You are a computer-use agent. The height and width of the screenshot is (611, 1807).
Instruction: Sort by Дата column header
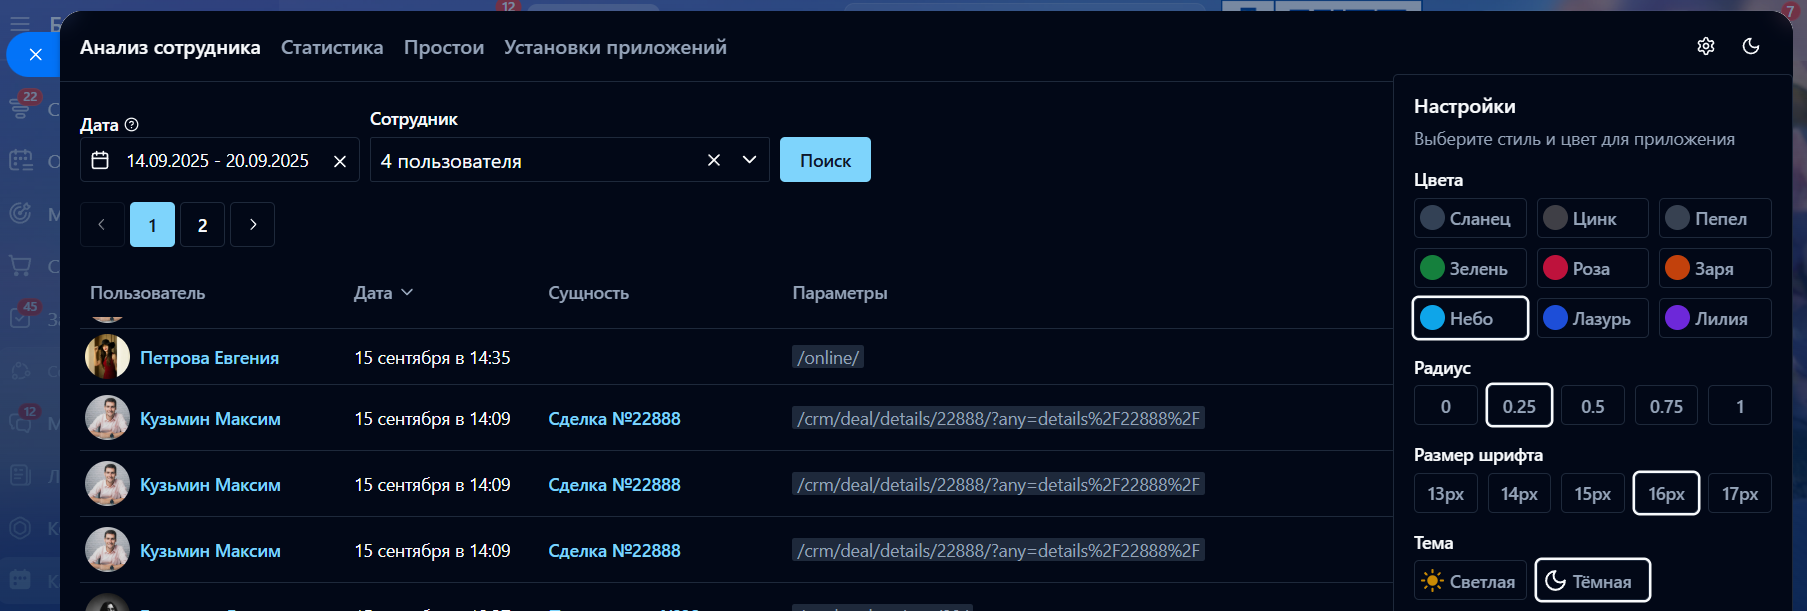click(x=383, y=293)
